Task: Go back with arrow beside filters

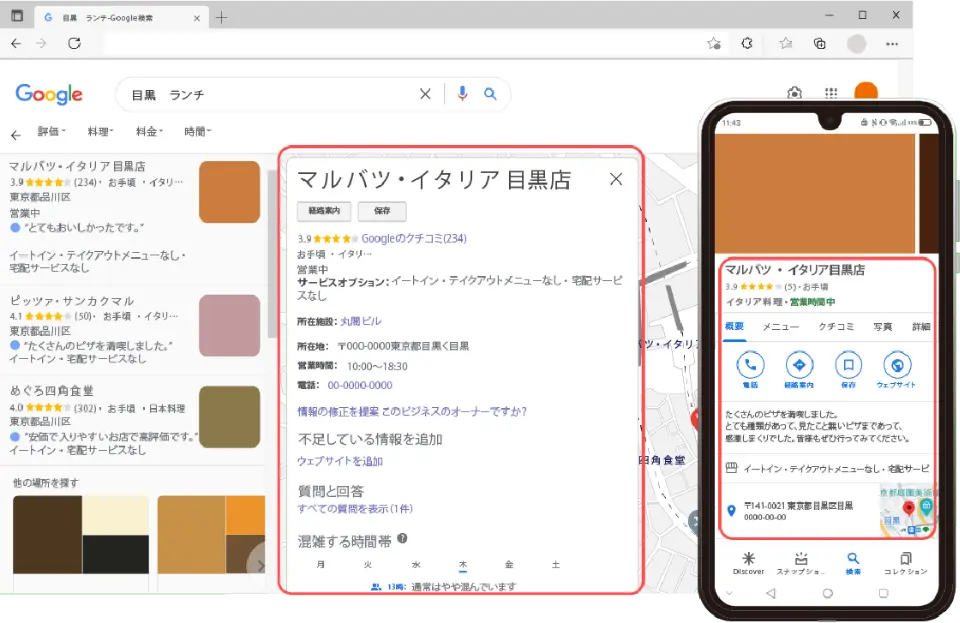Action: point(16,135)
